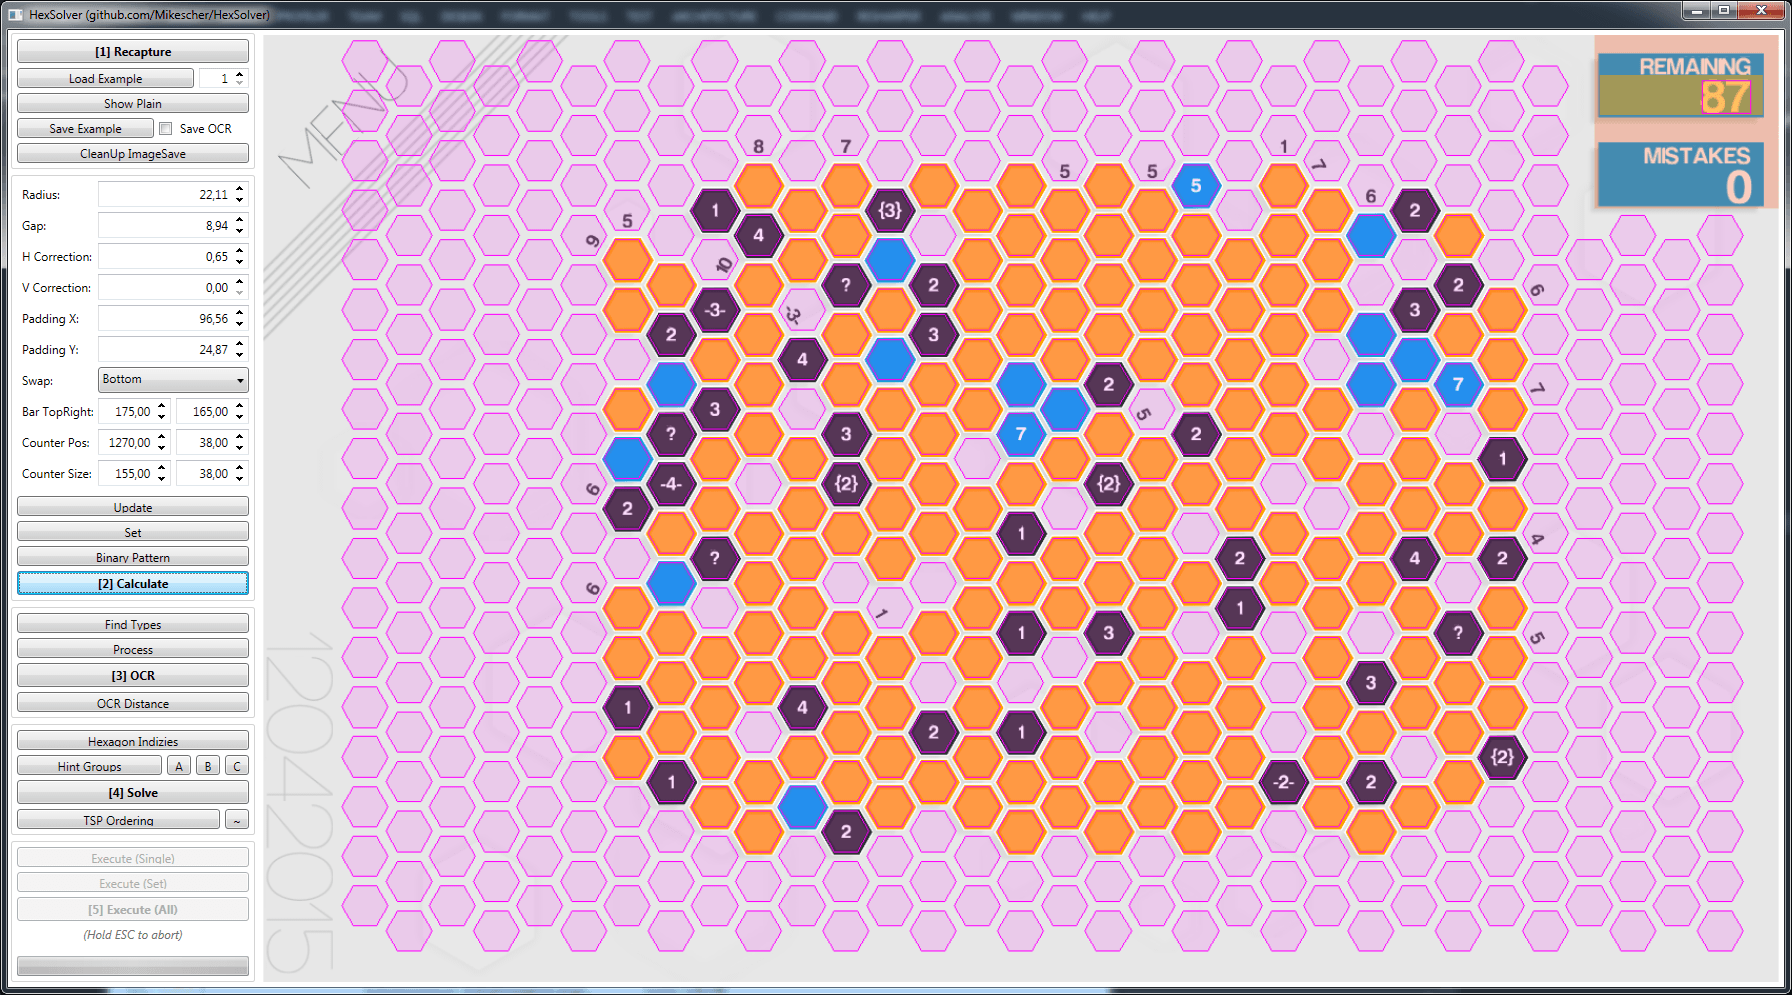The height and width of the screenshot is (995, 1792).
Task: Select the dark hexagon labeled -3-
Action: tap(714, 310)
